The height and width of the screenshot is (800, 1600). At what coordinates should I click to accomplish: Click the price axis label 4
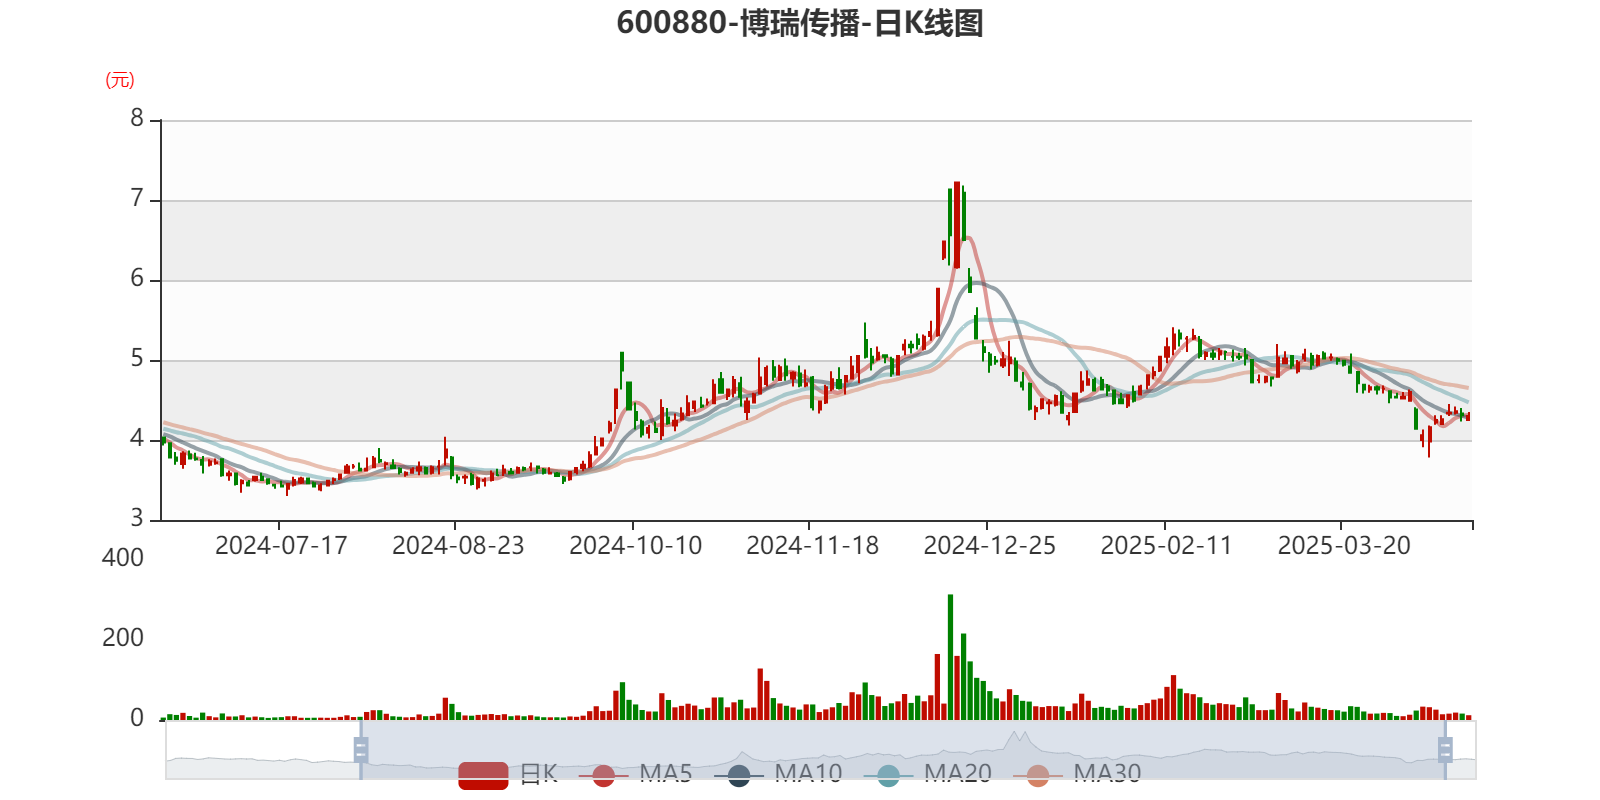[x=137, y=439]
